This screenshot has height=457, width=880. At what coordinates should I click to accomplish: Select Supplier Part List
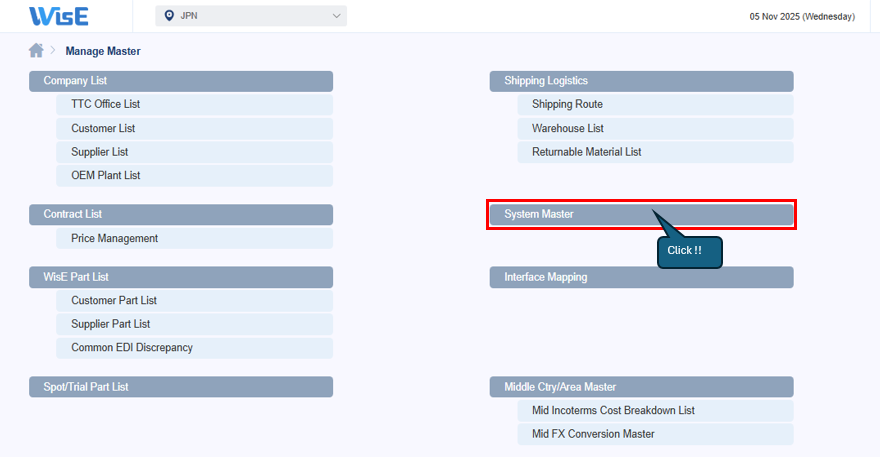tap(110, 324)
